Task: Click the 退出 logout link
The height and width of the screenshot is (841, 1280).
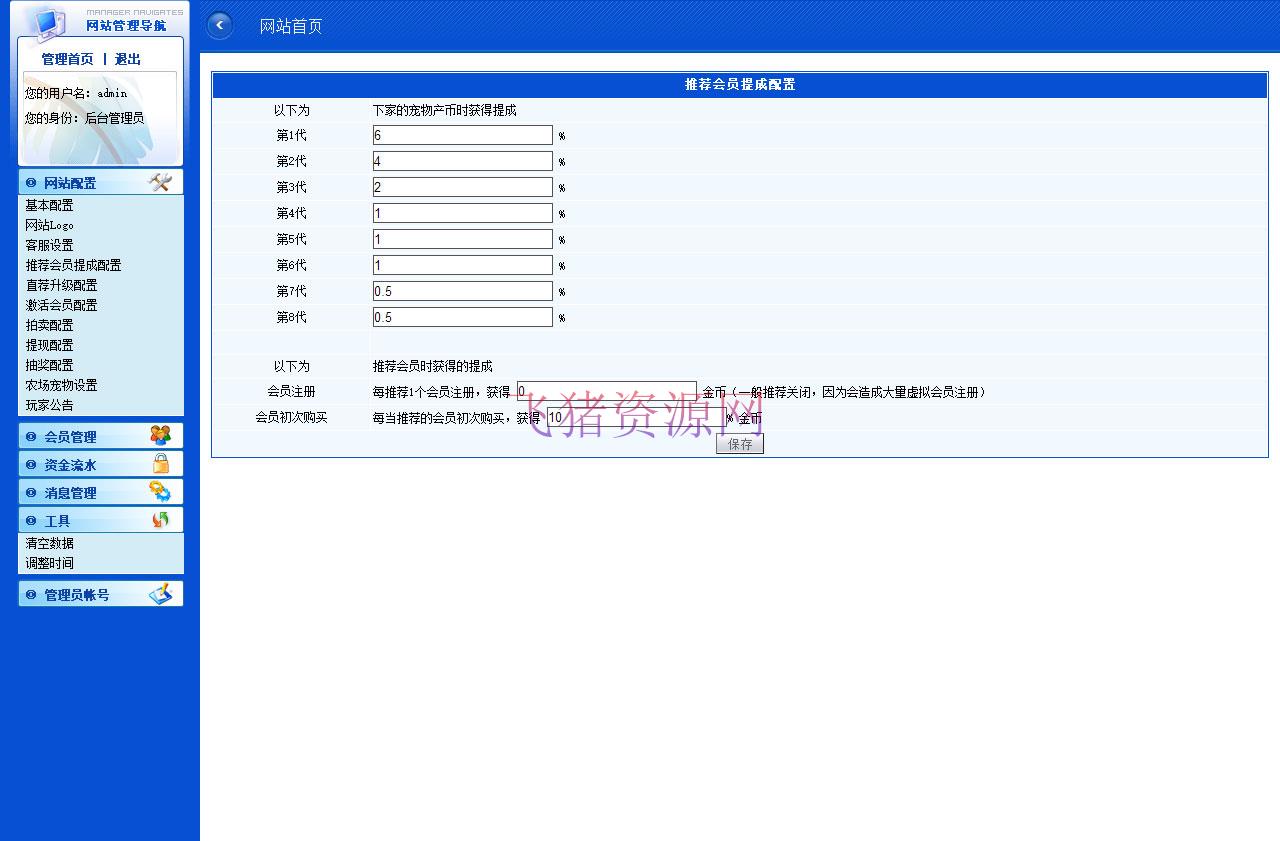Action: click(x=128, y=59)
